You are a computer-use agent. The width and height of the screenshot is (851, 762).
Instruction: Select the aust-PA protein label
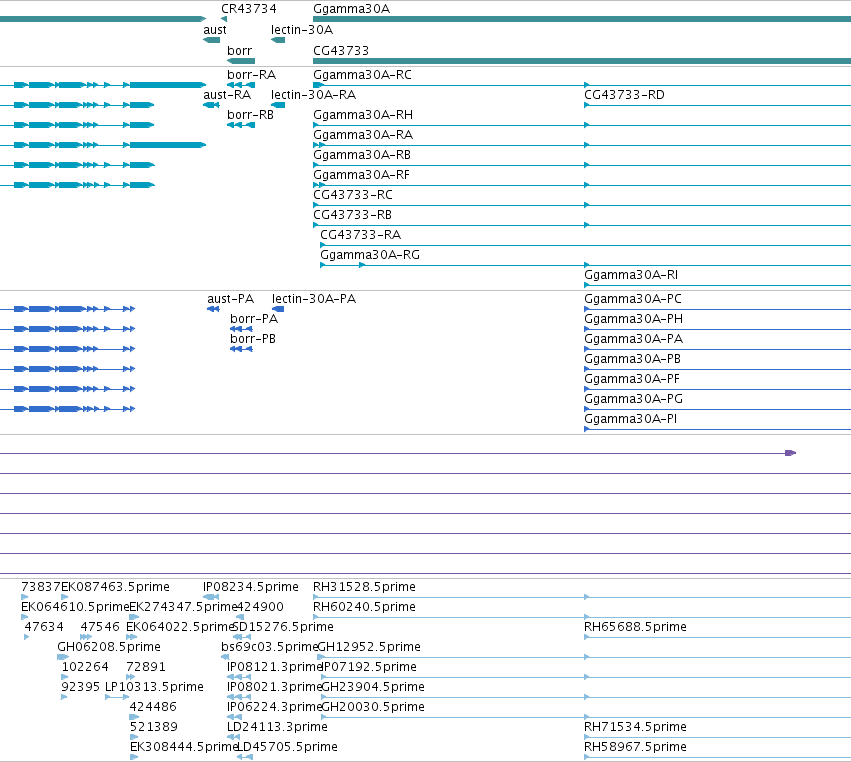[231, 299]
